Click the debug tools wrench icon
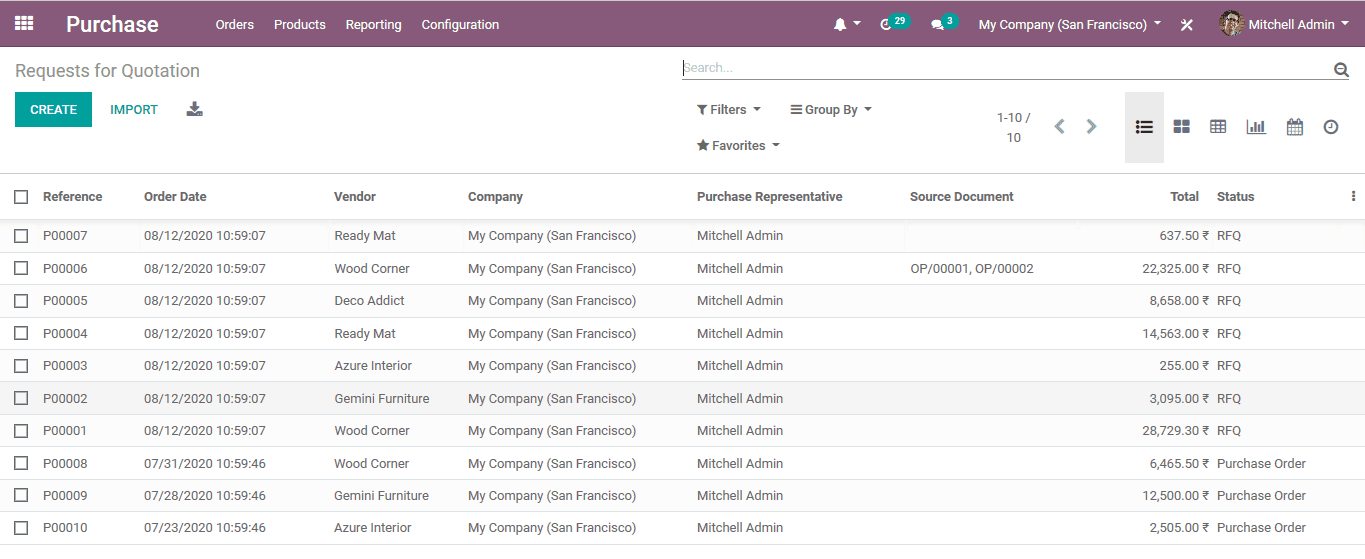Viewport: 1365px width, 559px height. (1187, 25)
